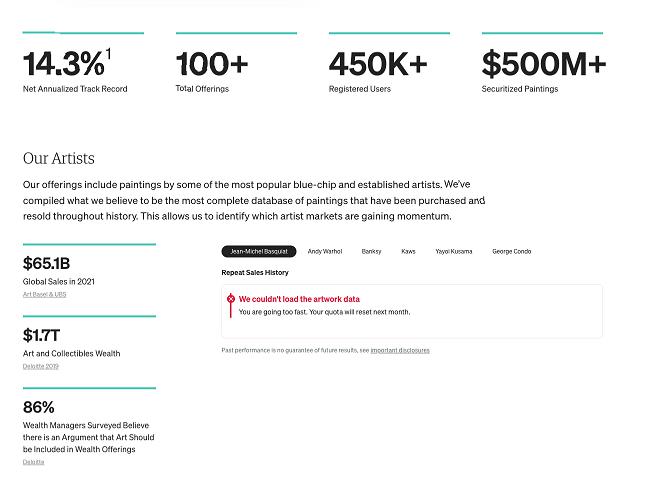Click the $500M+ Securitized Paintings statistic
The width and height of the screenshot is (649, 496).
pyautogui.click(x=543, y=65)
